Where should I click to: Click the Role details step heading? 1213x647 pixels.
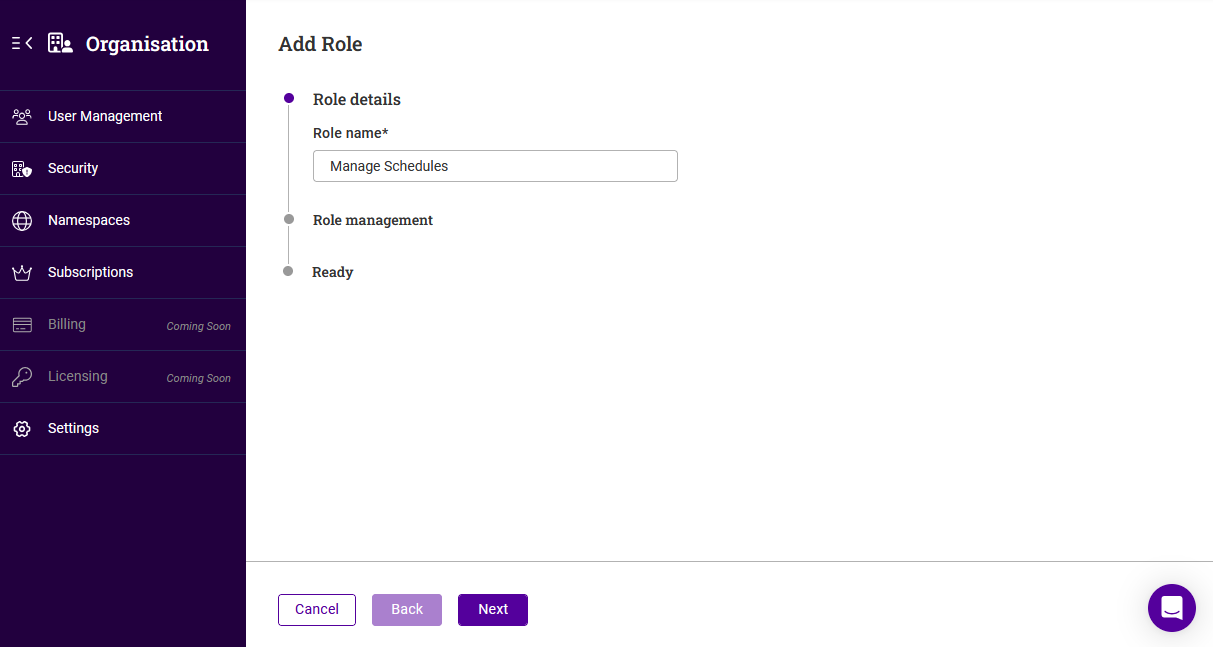pos(357,100)
